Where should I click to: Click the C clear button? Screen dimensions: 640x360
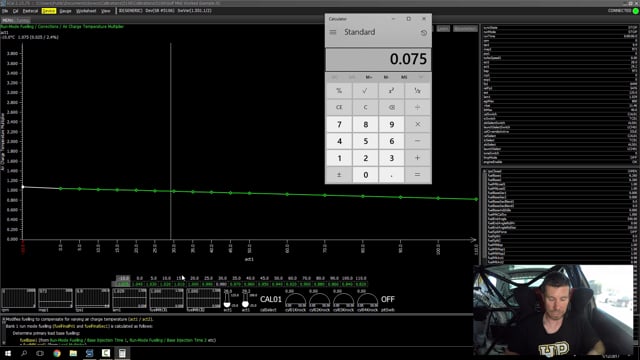coord(365,107)
